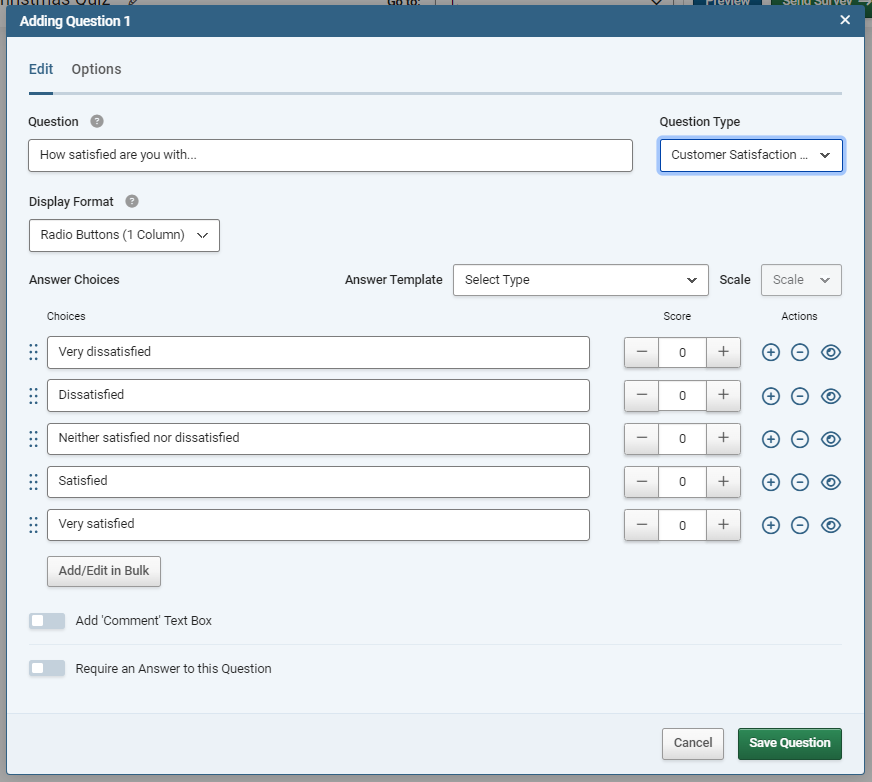
Task: Add a choice after Very dissatisfied
Action: click(x=770, y=352)
